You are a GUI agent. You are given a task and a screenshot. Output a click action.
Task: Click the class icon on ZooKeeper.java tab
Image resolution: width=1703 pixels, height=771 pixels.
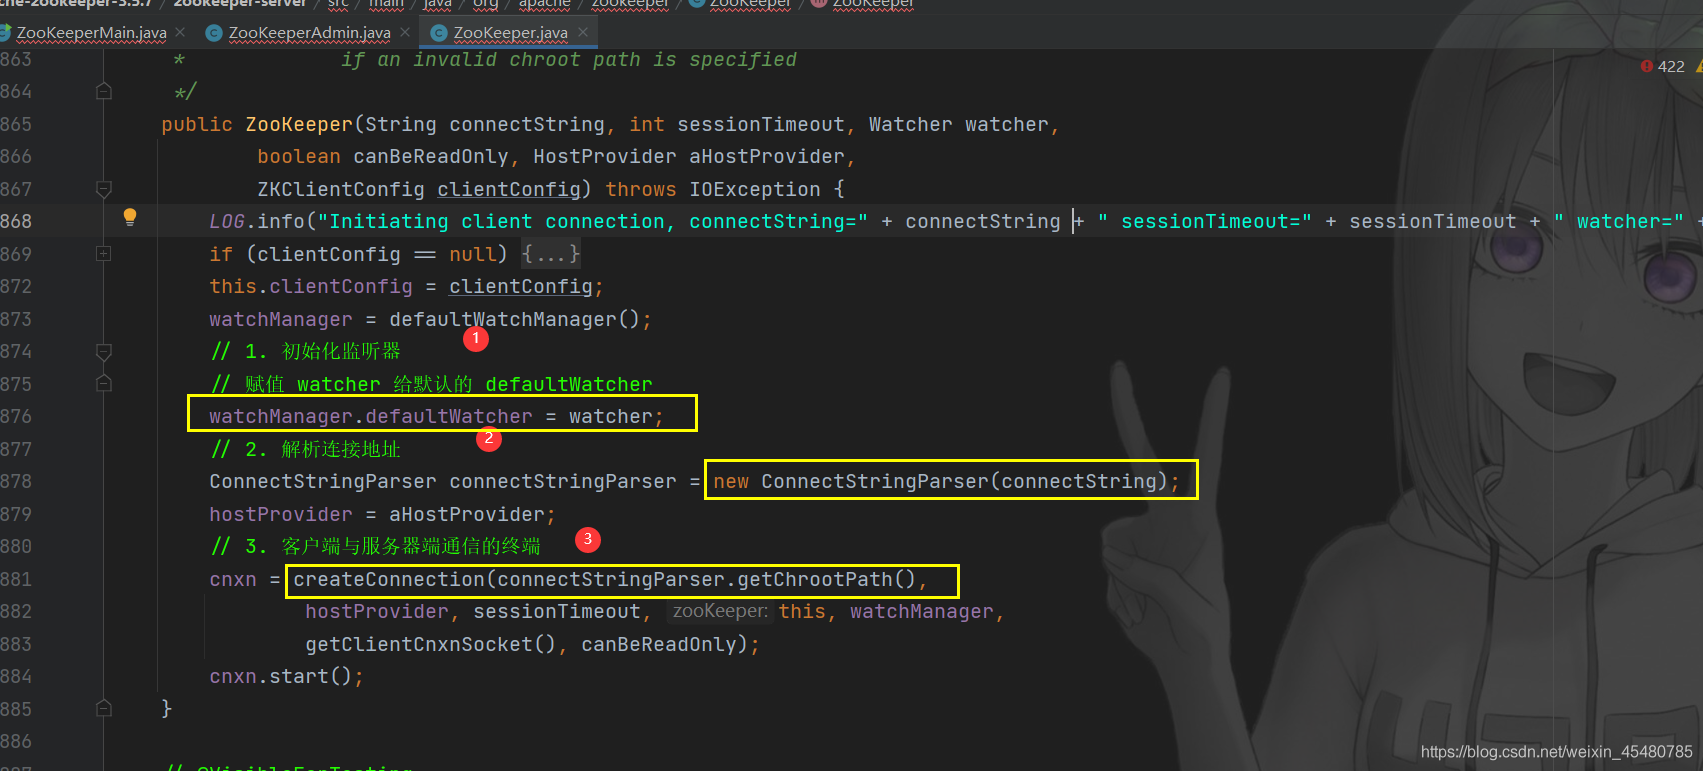point(438,33)
